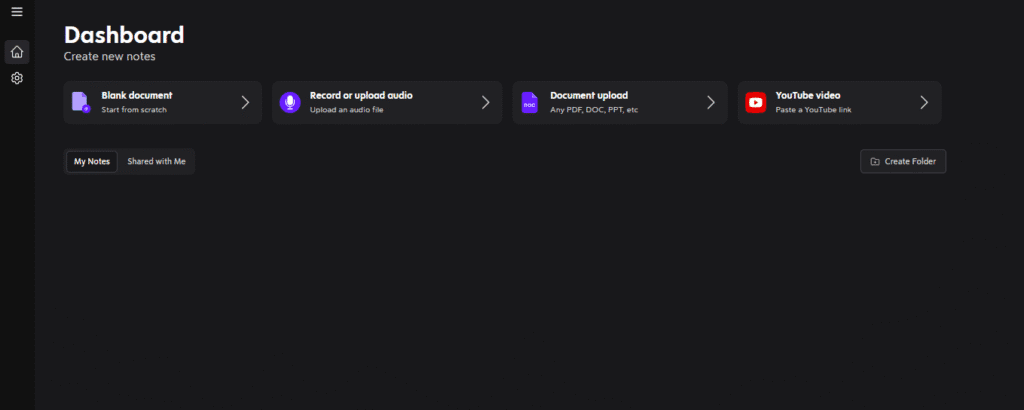Screen dimensions: 1024x410
Task: Click the folder icon in Create Folder
Action: click(875, 161)
